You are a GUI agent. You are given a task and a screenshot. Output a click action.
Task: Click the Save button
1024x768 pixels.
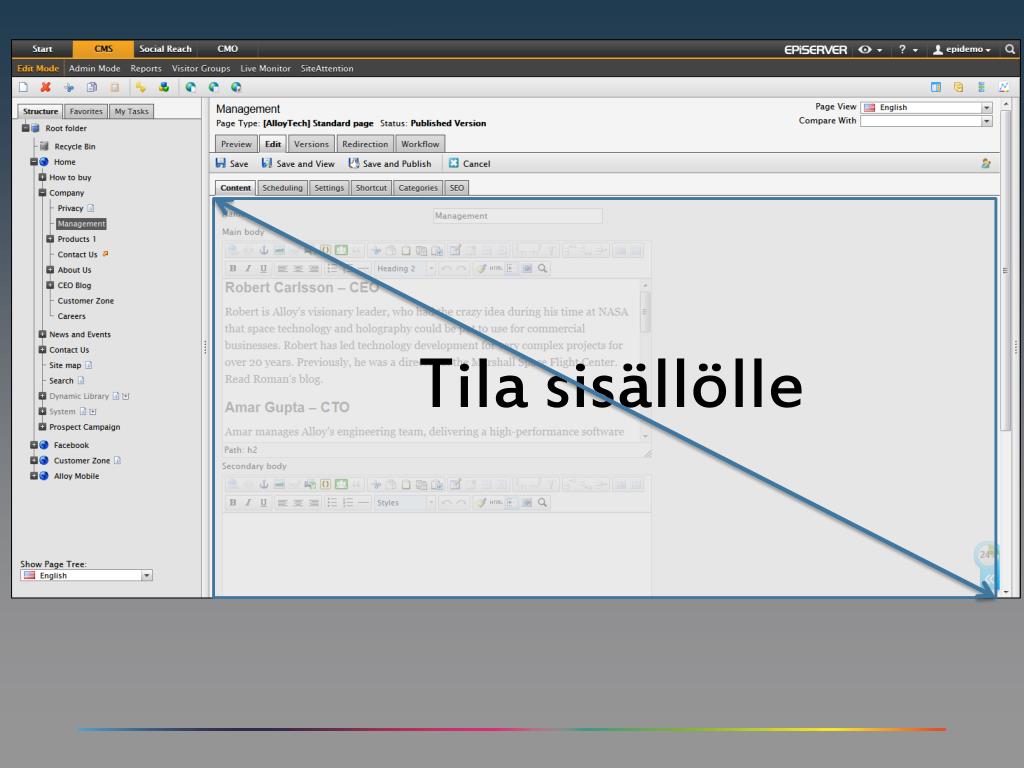[x=232, y=163]
